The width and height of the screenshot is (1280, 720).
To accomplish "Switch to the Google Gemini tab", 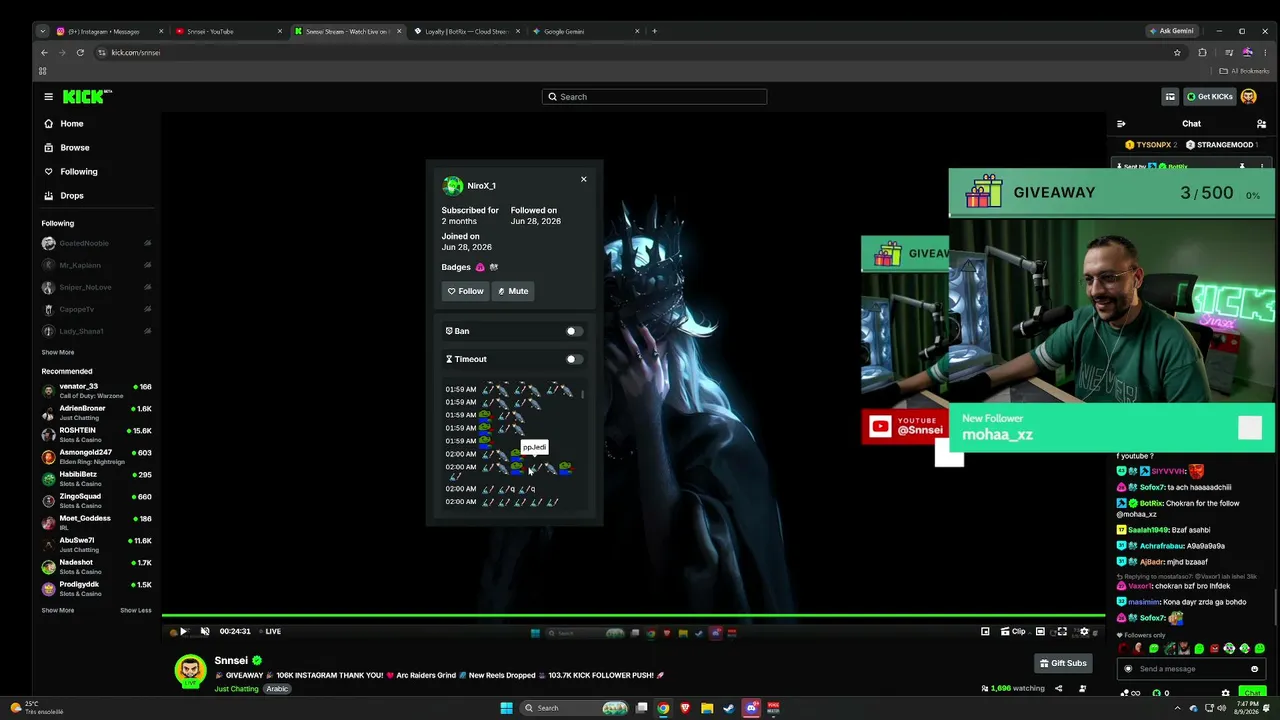I will [x=584, y=31].
